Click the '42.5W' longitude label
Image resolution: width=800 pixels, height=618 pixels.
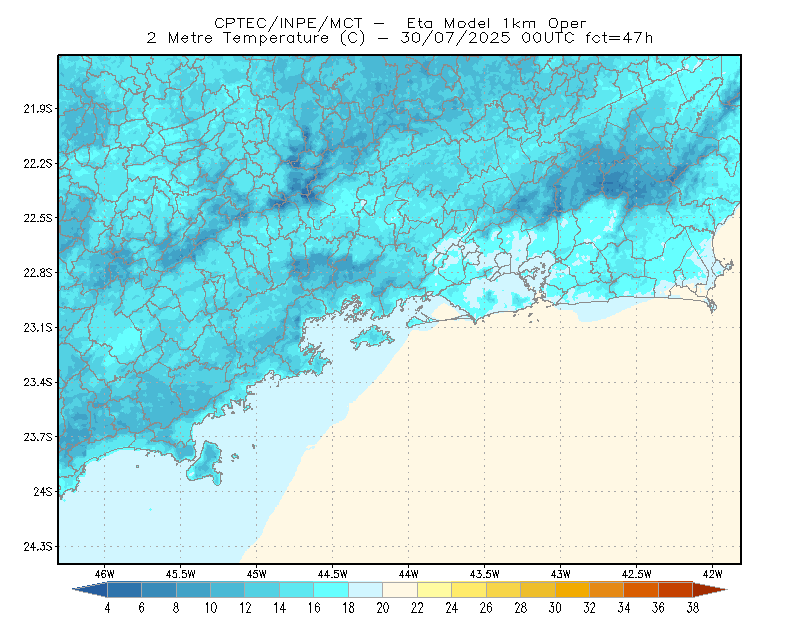[x=637, y=574]
